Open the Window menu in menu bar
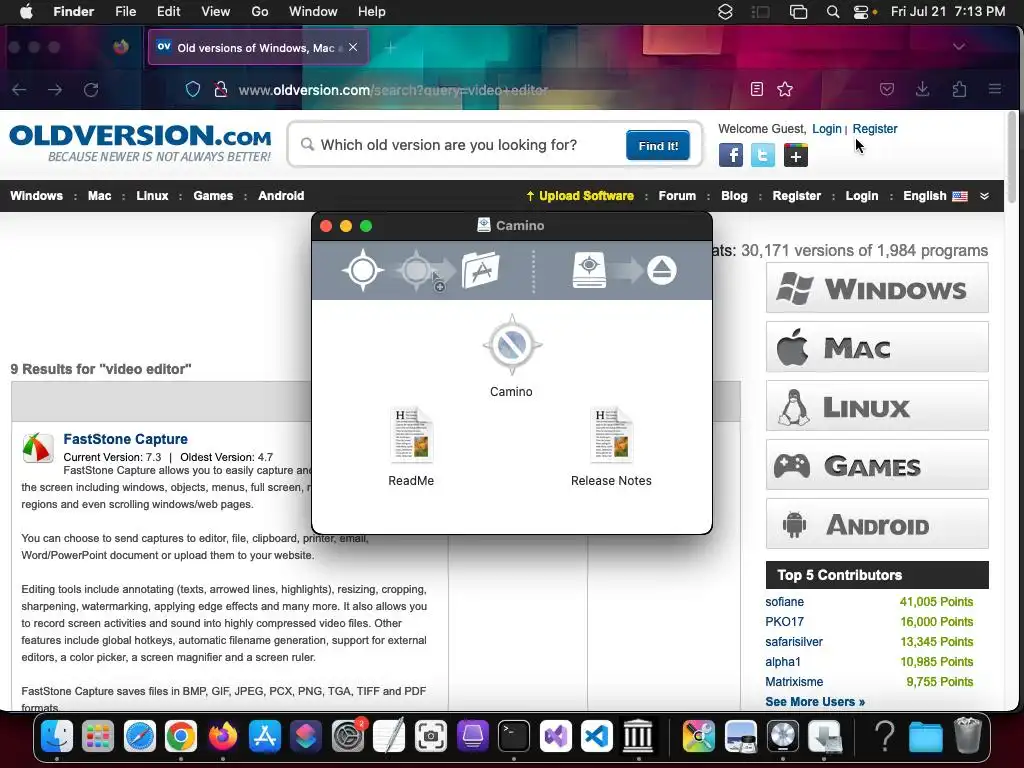 (313, 12)
